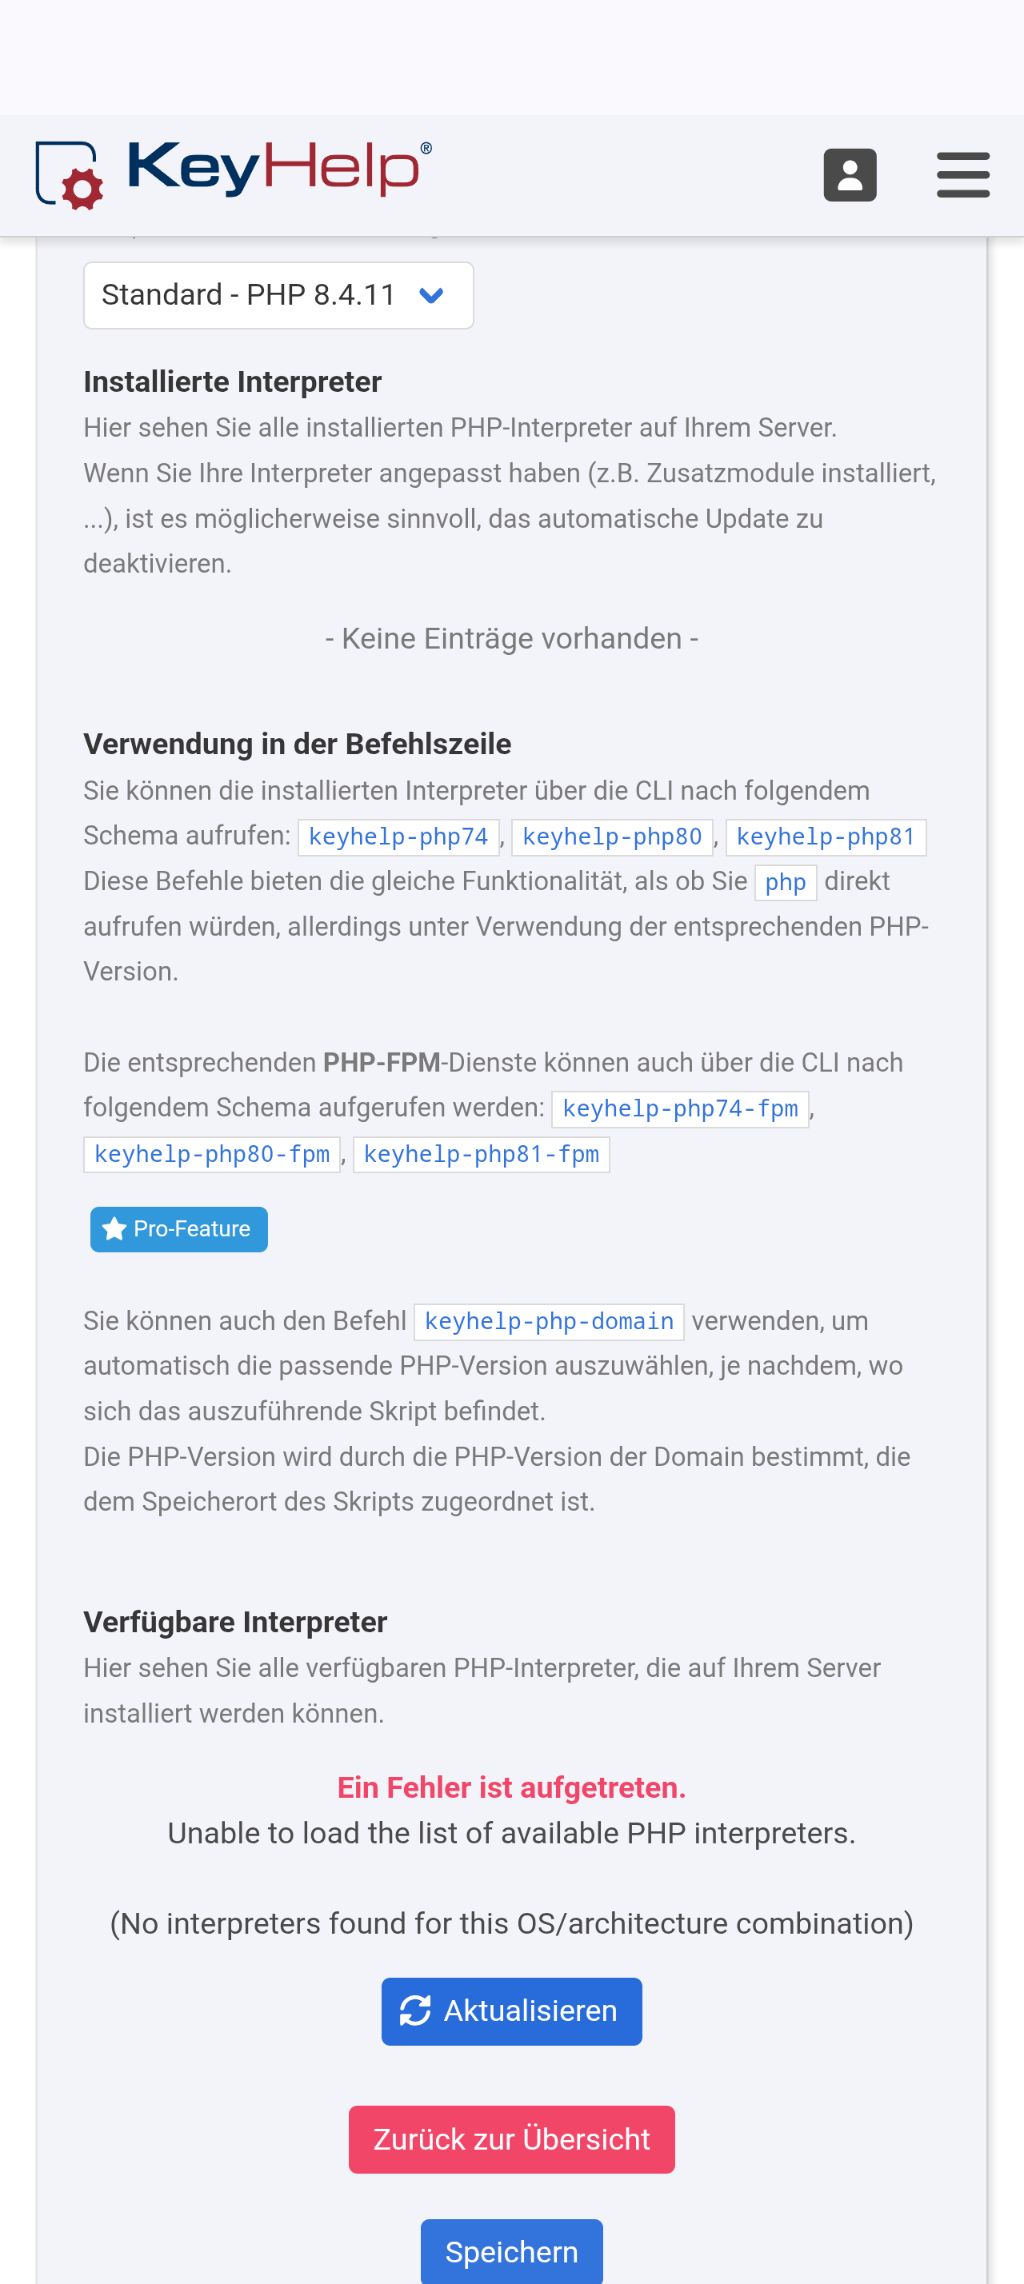Image resolution: width=1024 pixels, height=2284 pixels.
Task: Click the php code tag
Action: 785,883
